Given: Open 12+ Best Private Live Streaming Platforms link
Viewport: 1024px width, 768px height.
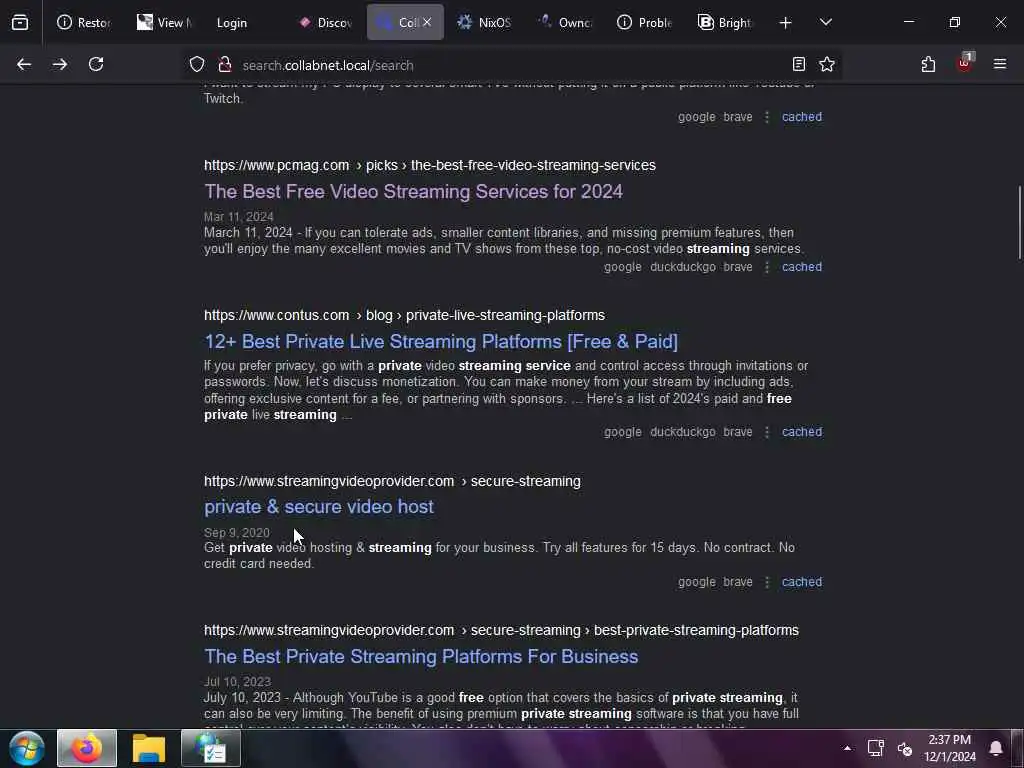Looking at the screenshot, I should (441, 342).
